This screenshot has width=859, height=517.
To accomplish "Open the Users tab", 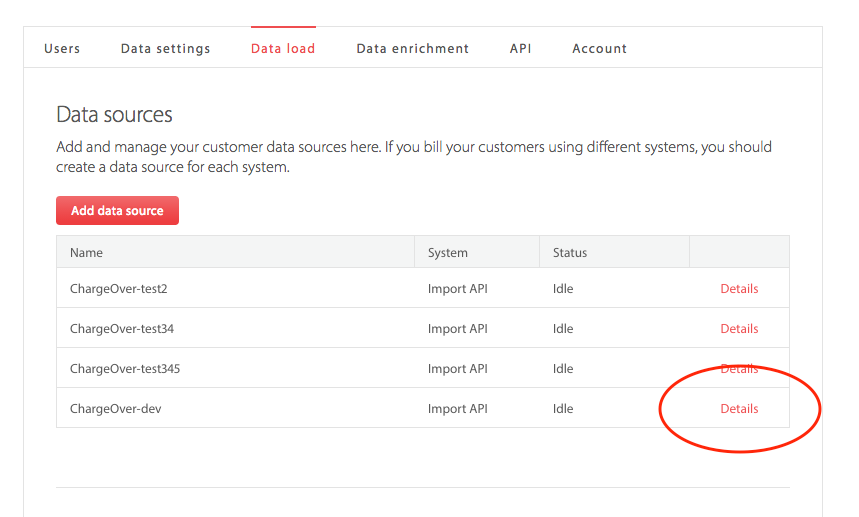I will 62,49.
